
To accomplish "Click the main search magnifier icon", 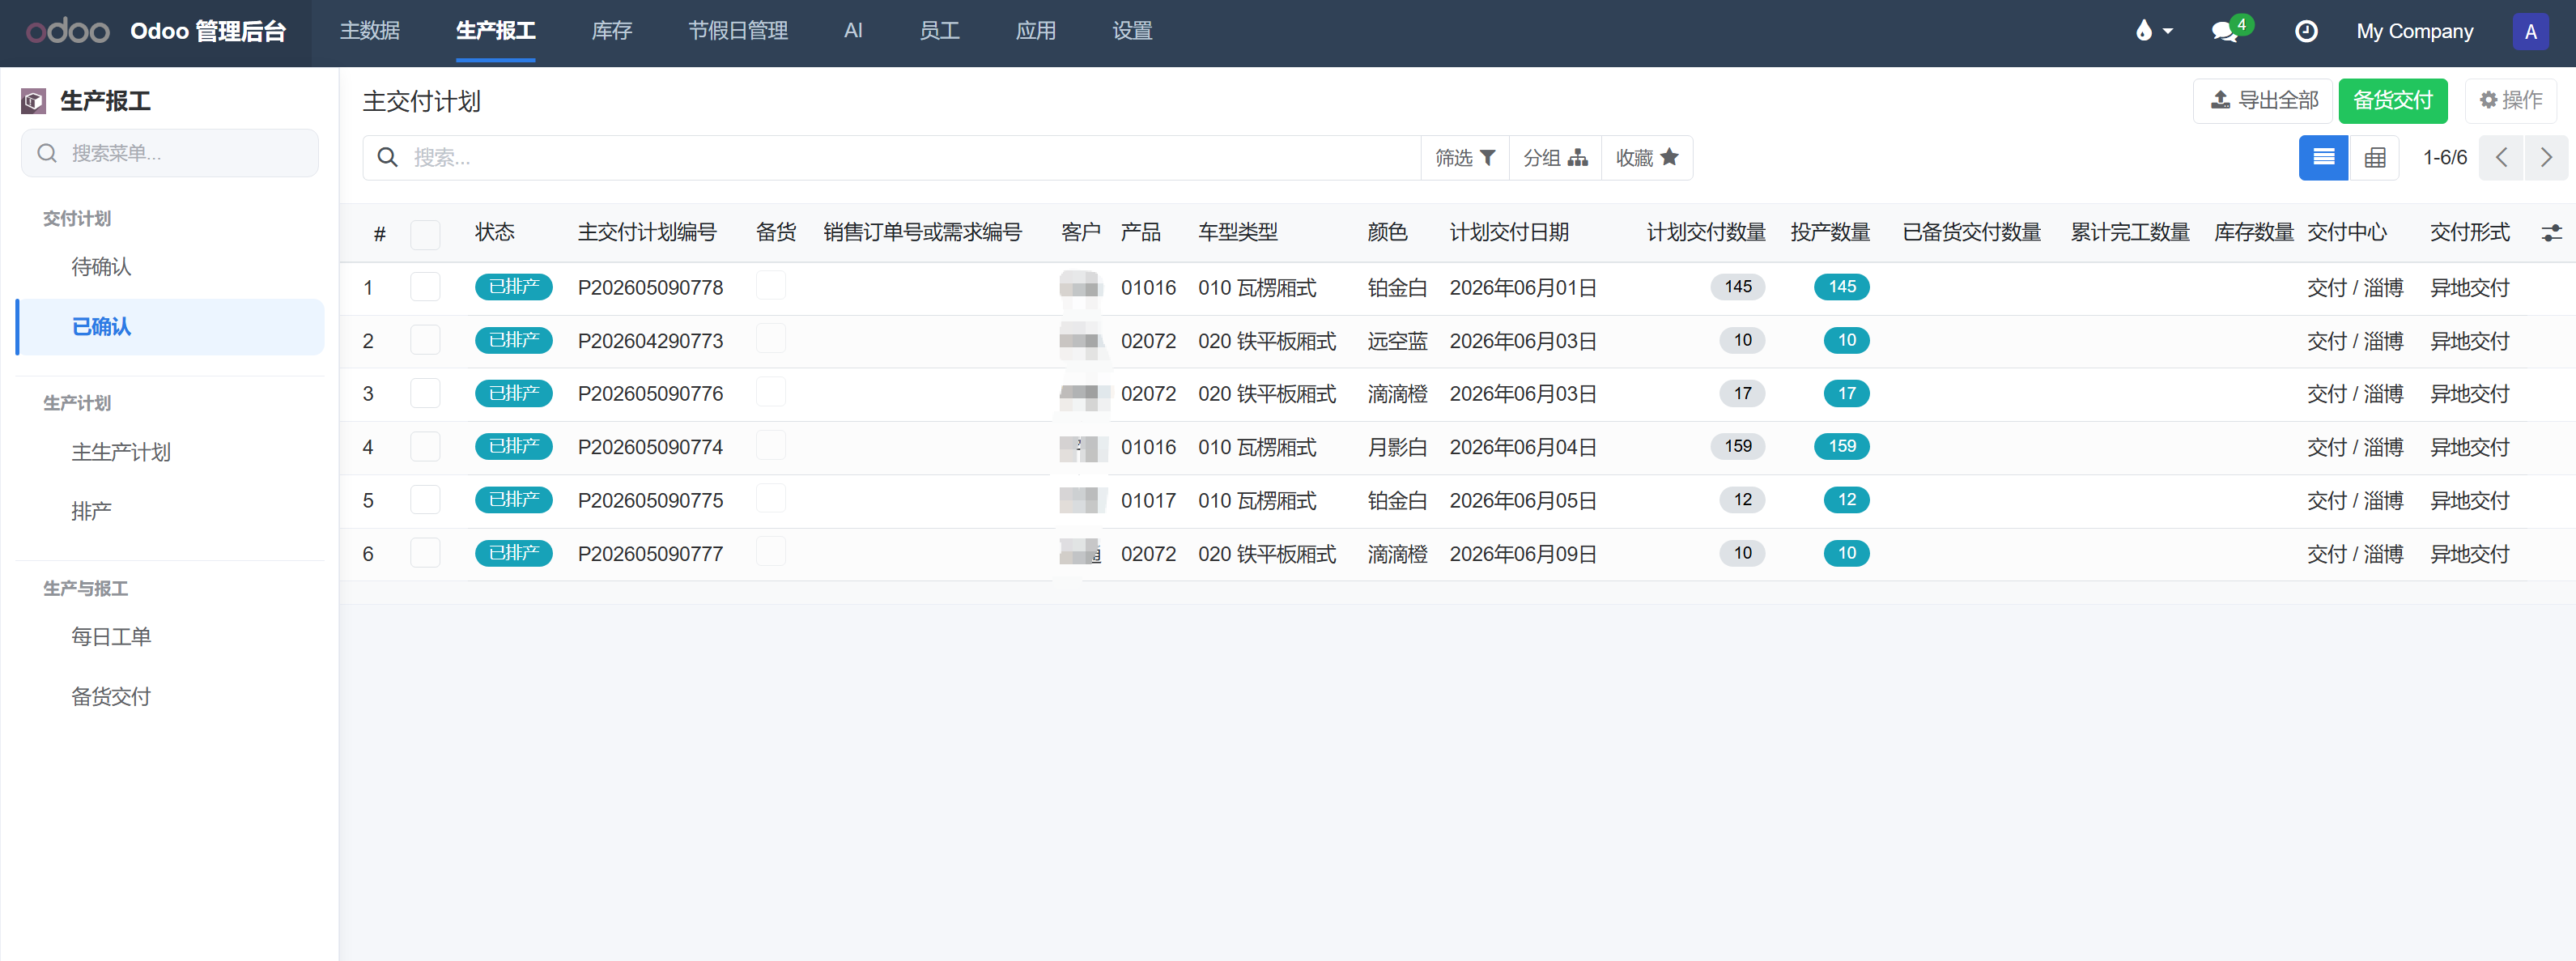I will (x=388, y=157).
